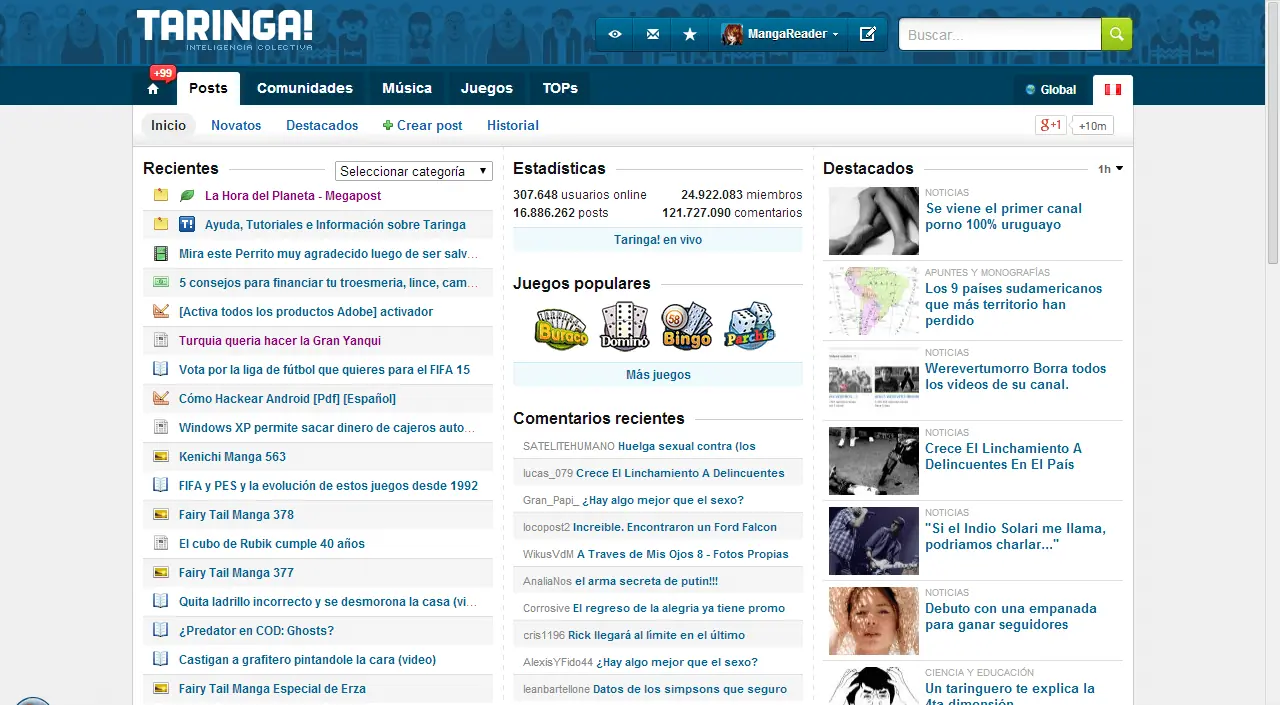Open post Windows XP permite sacar dinero de cajeros
1280x705 pixels.
click(x=327, y=428)
